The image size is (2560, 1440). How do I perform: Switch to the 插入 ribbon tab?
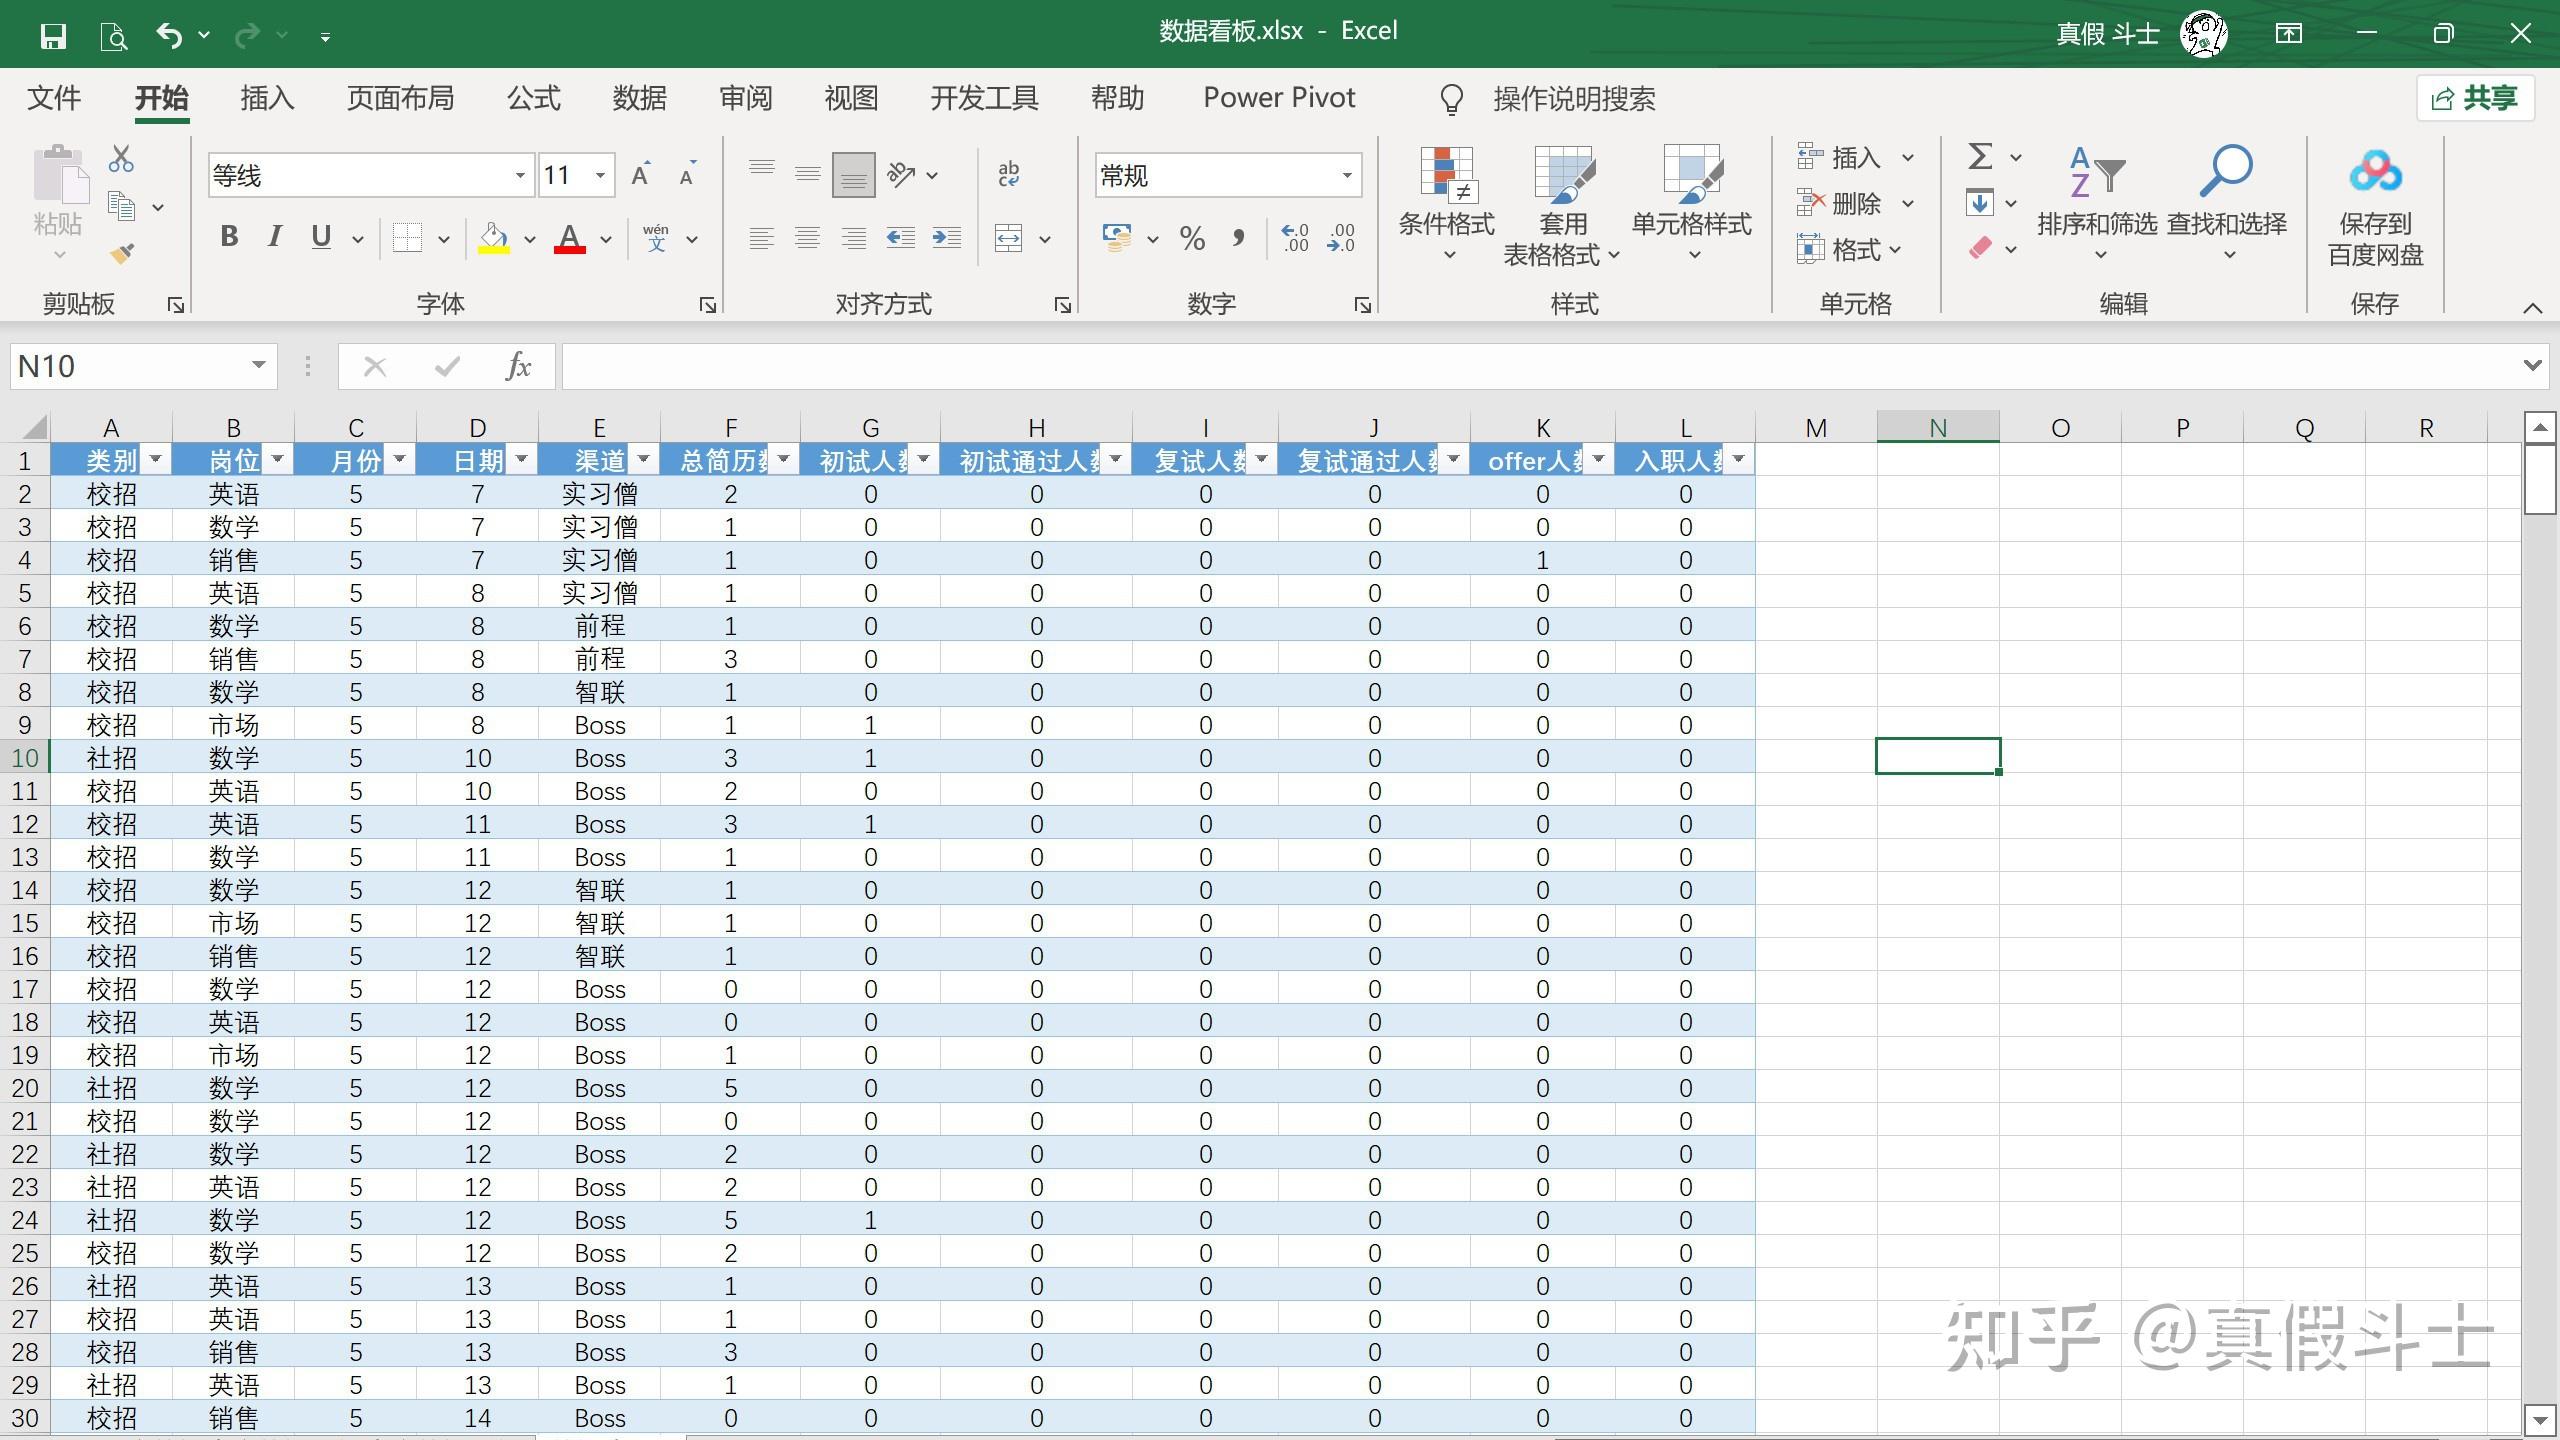point(267,98)
